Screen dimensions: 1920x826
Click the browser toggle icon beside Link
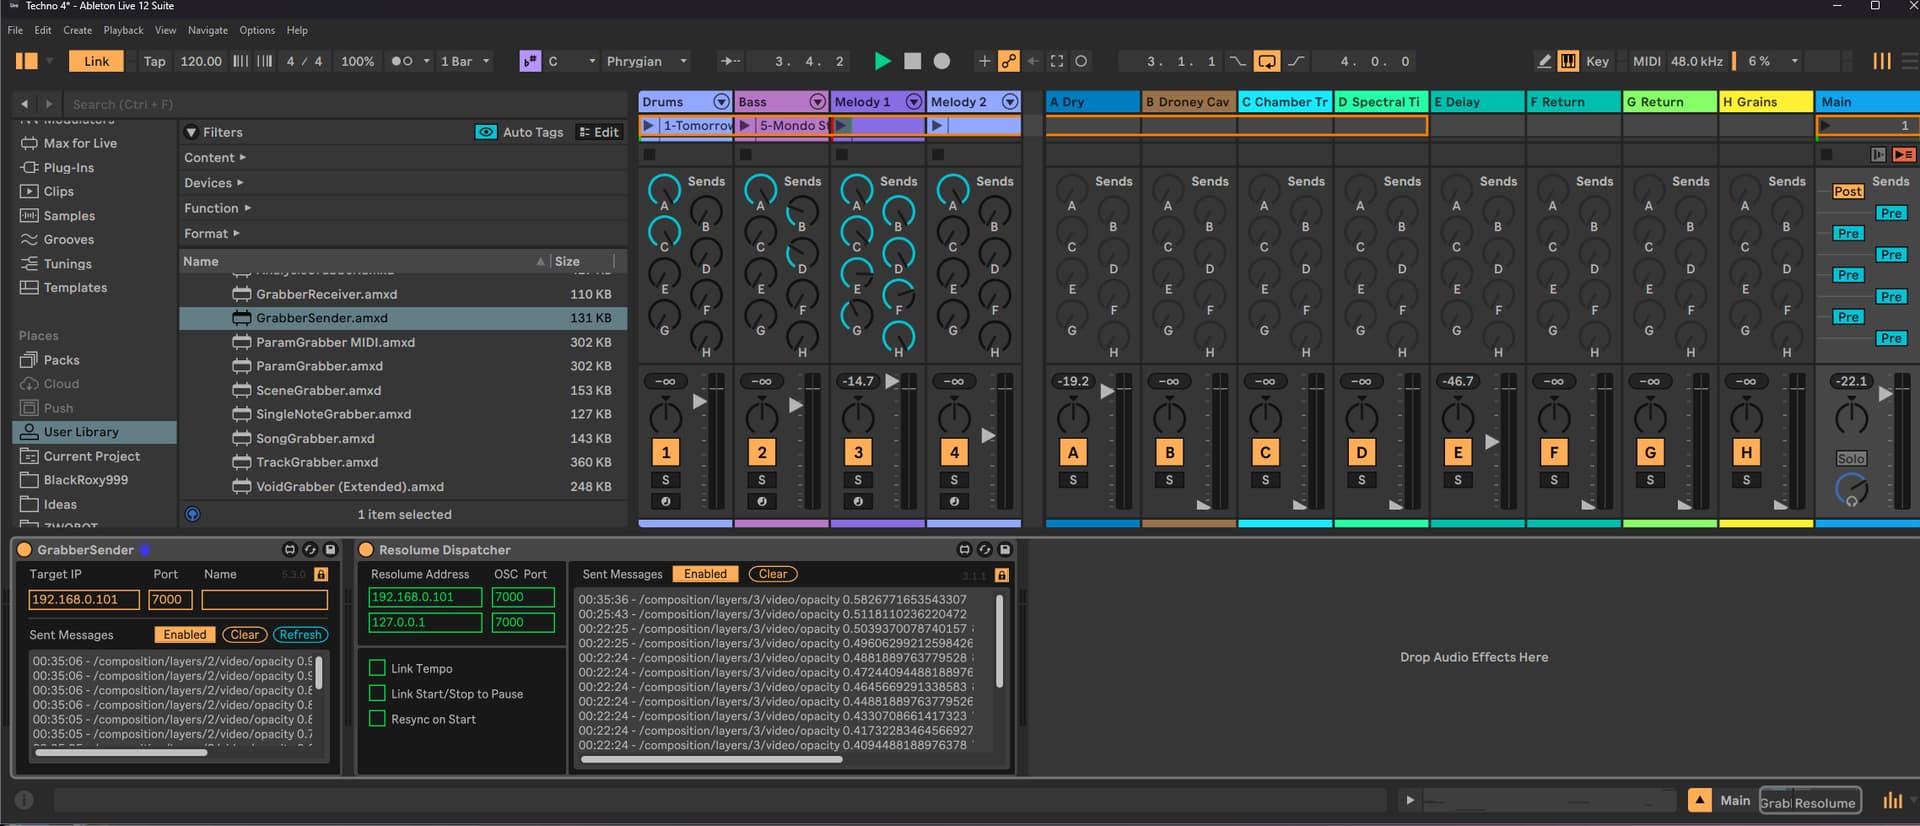[x=27, y=61]
